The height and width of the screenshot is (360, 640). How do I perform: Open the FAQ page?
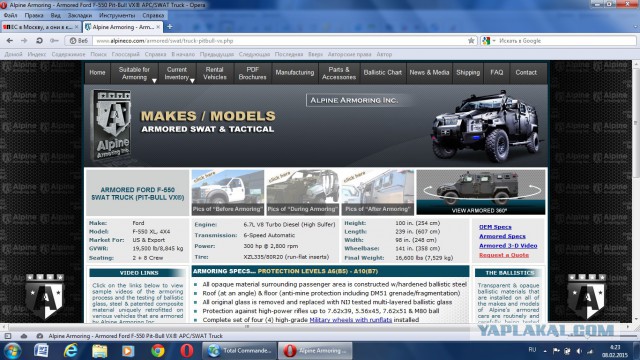click(x=497, y=73)
